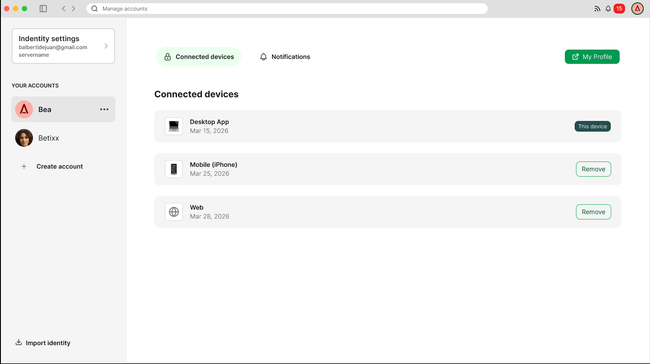Open notifications bell in top bar
Image resolution: width=650 pixels, height=364 pixels.
608,8
